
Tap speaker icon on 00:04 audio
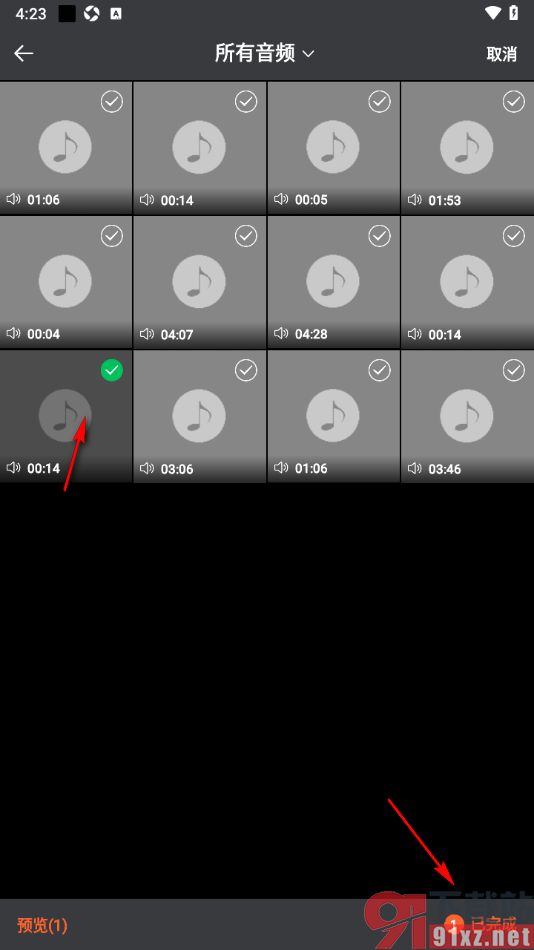click(13, 333)
